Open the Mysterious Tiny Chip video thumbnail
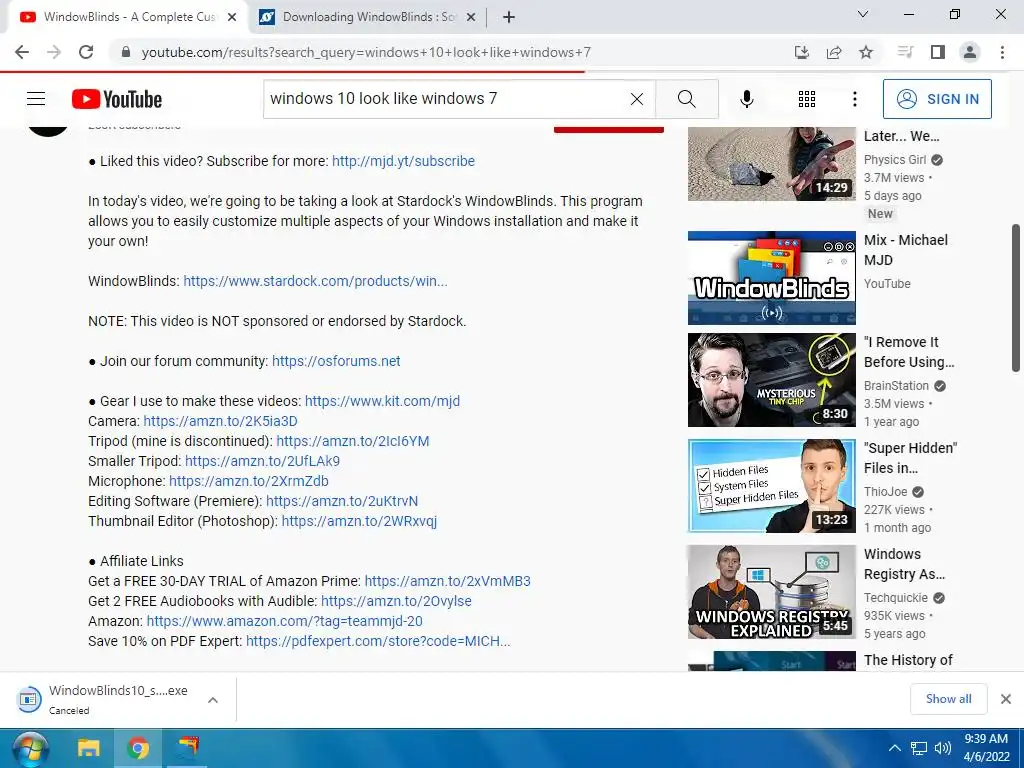This screenshot has height=768, width=1024. pos(771,379)
